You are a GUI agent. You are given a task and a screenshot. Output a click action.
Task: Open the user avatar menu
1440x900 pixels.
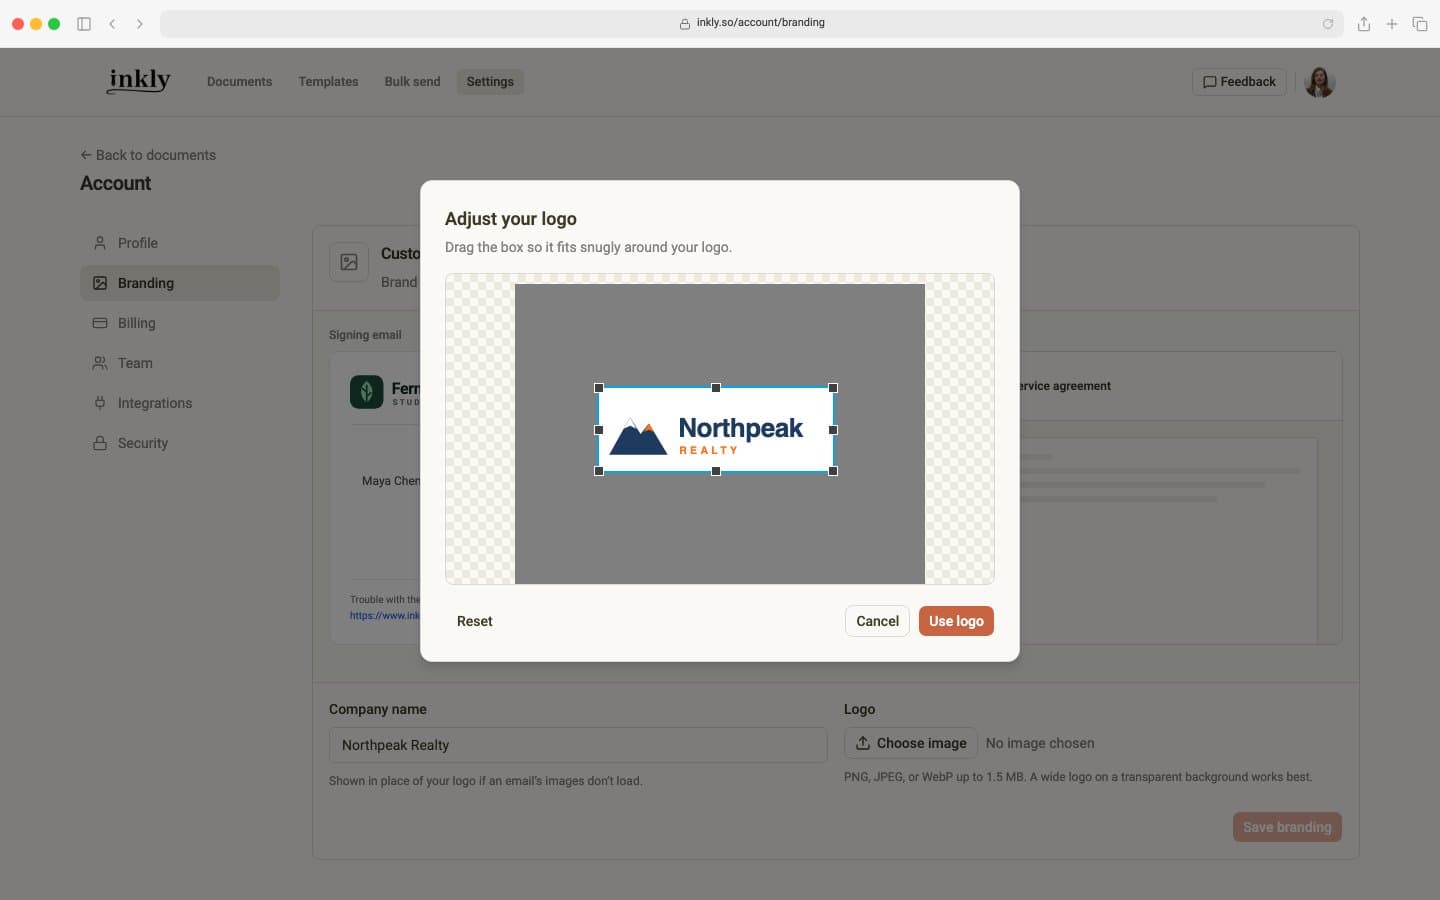1320,82
